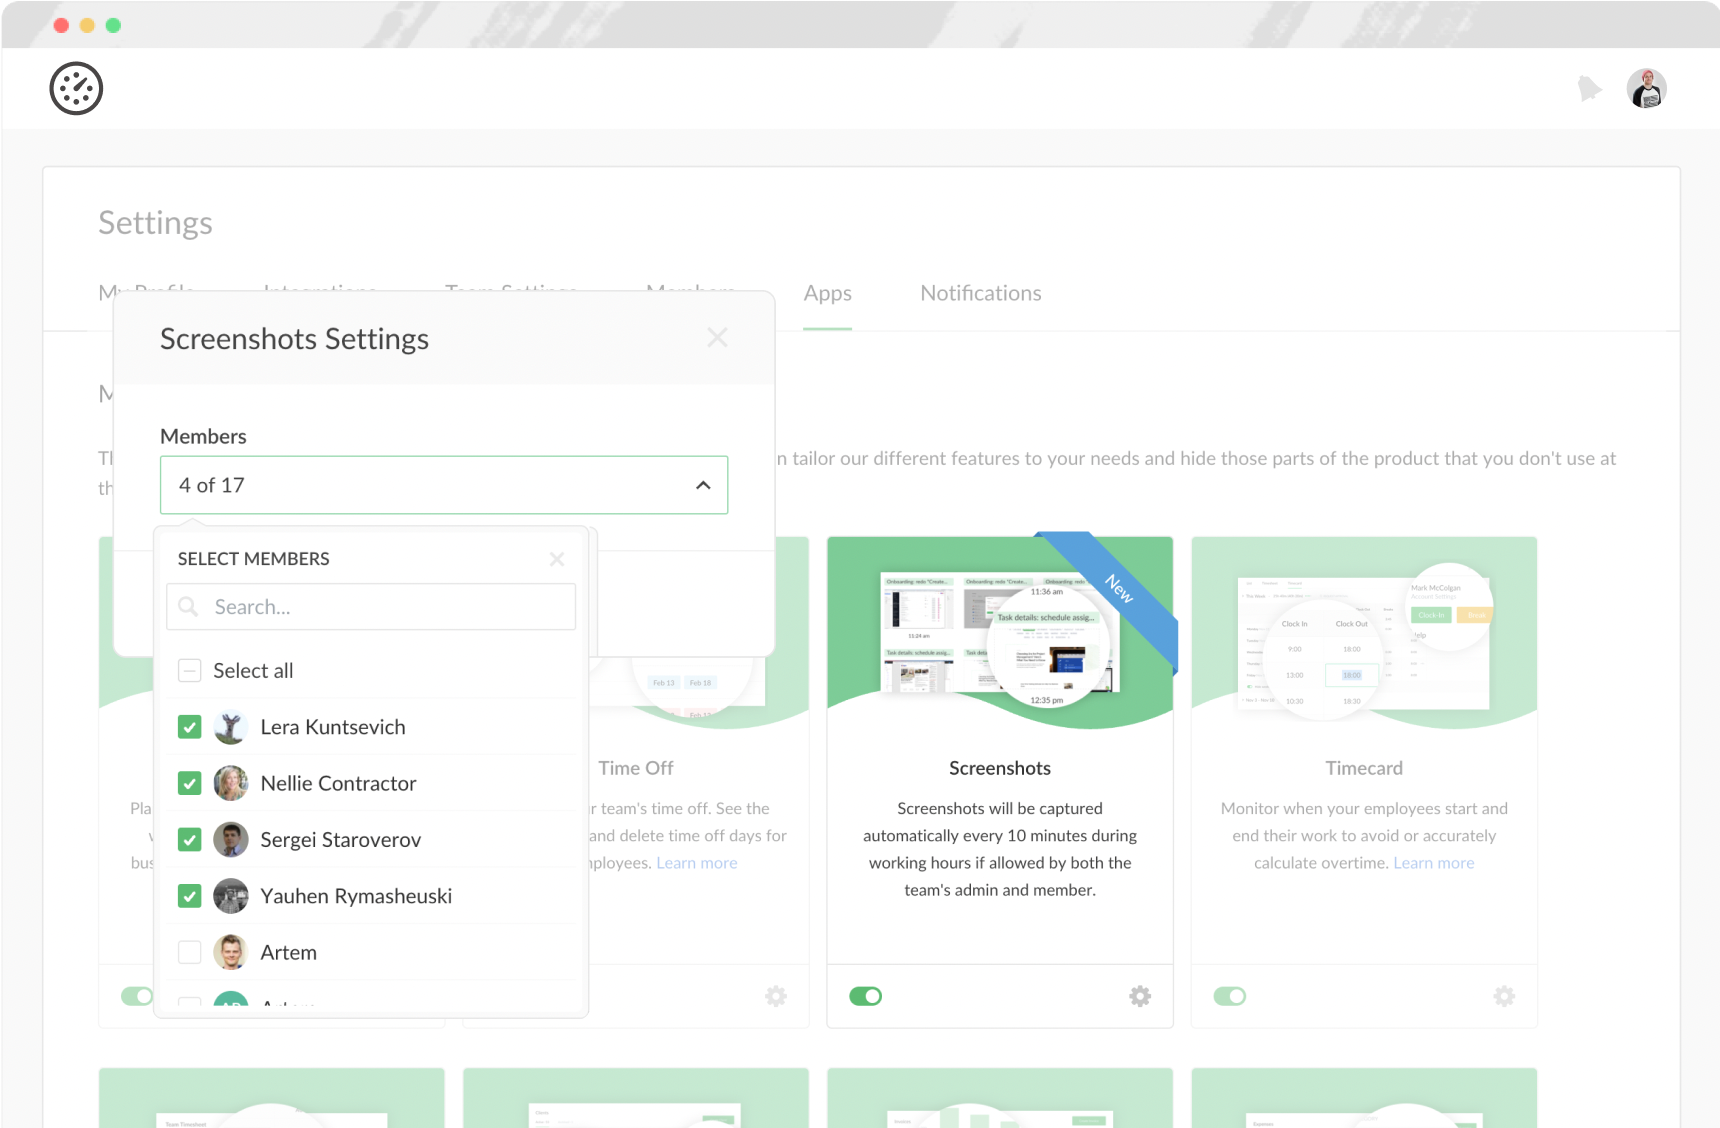Close the Select Members panel

tap(557, 559)
